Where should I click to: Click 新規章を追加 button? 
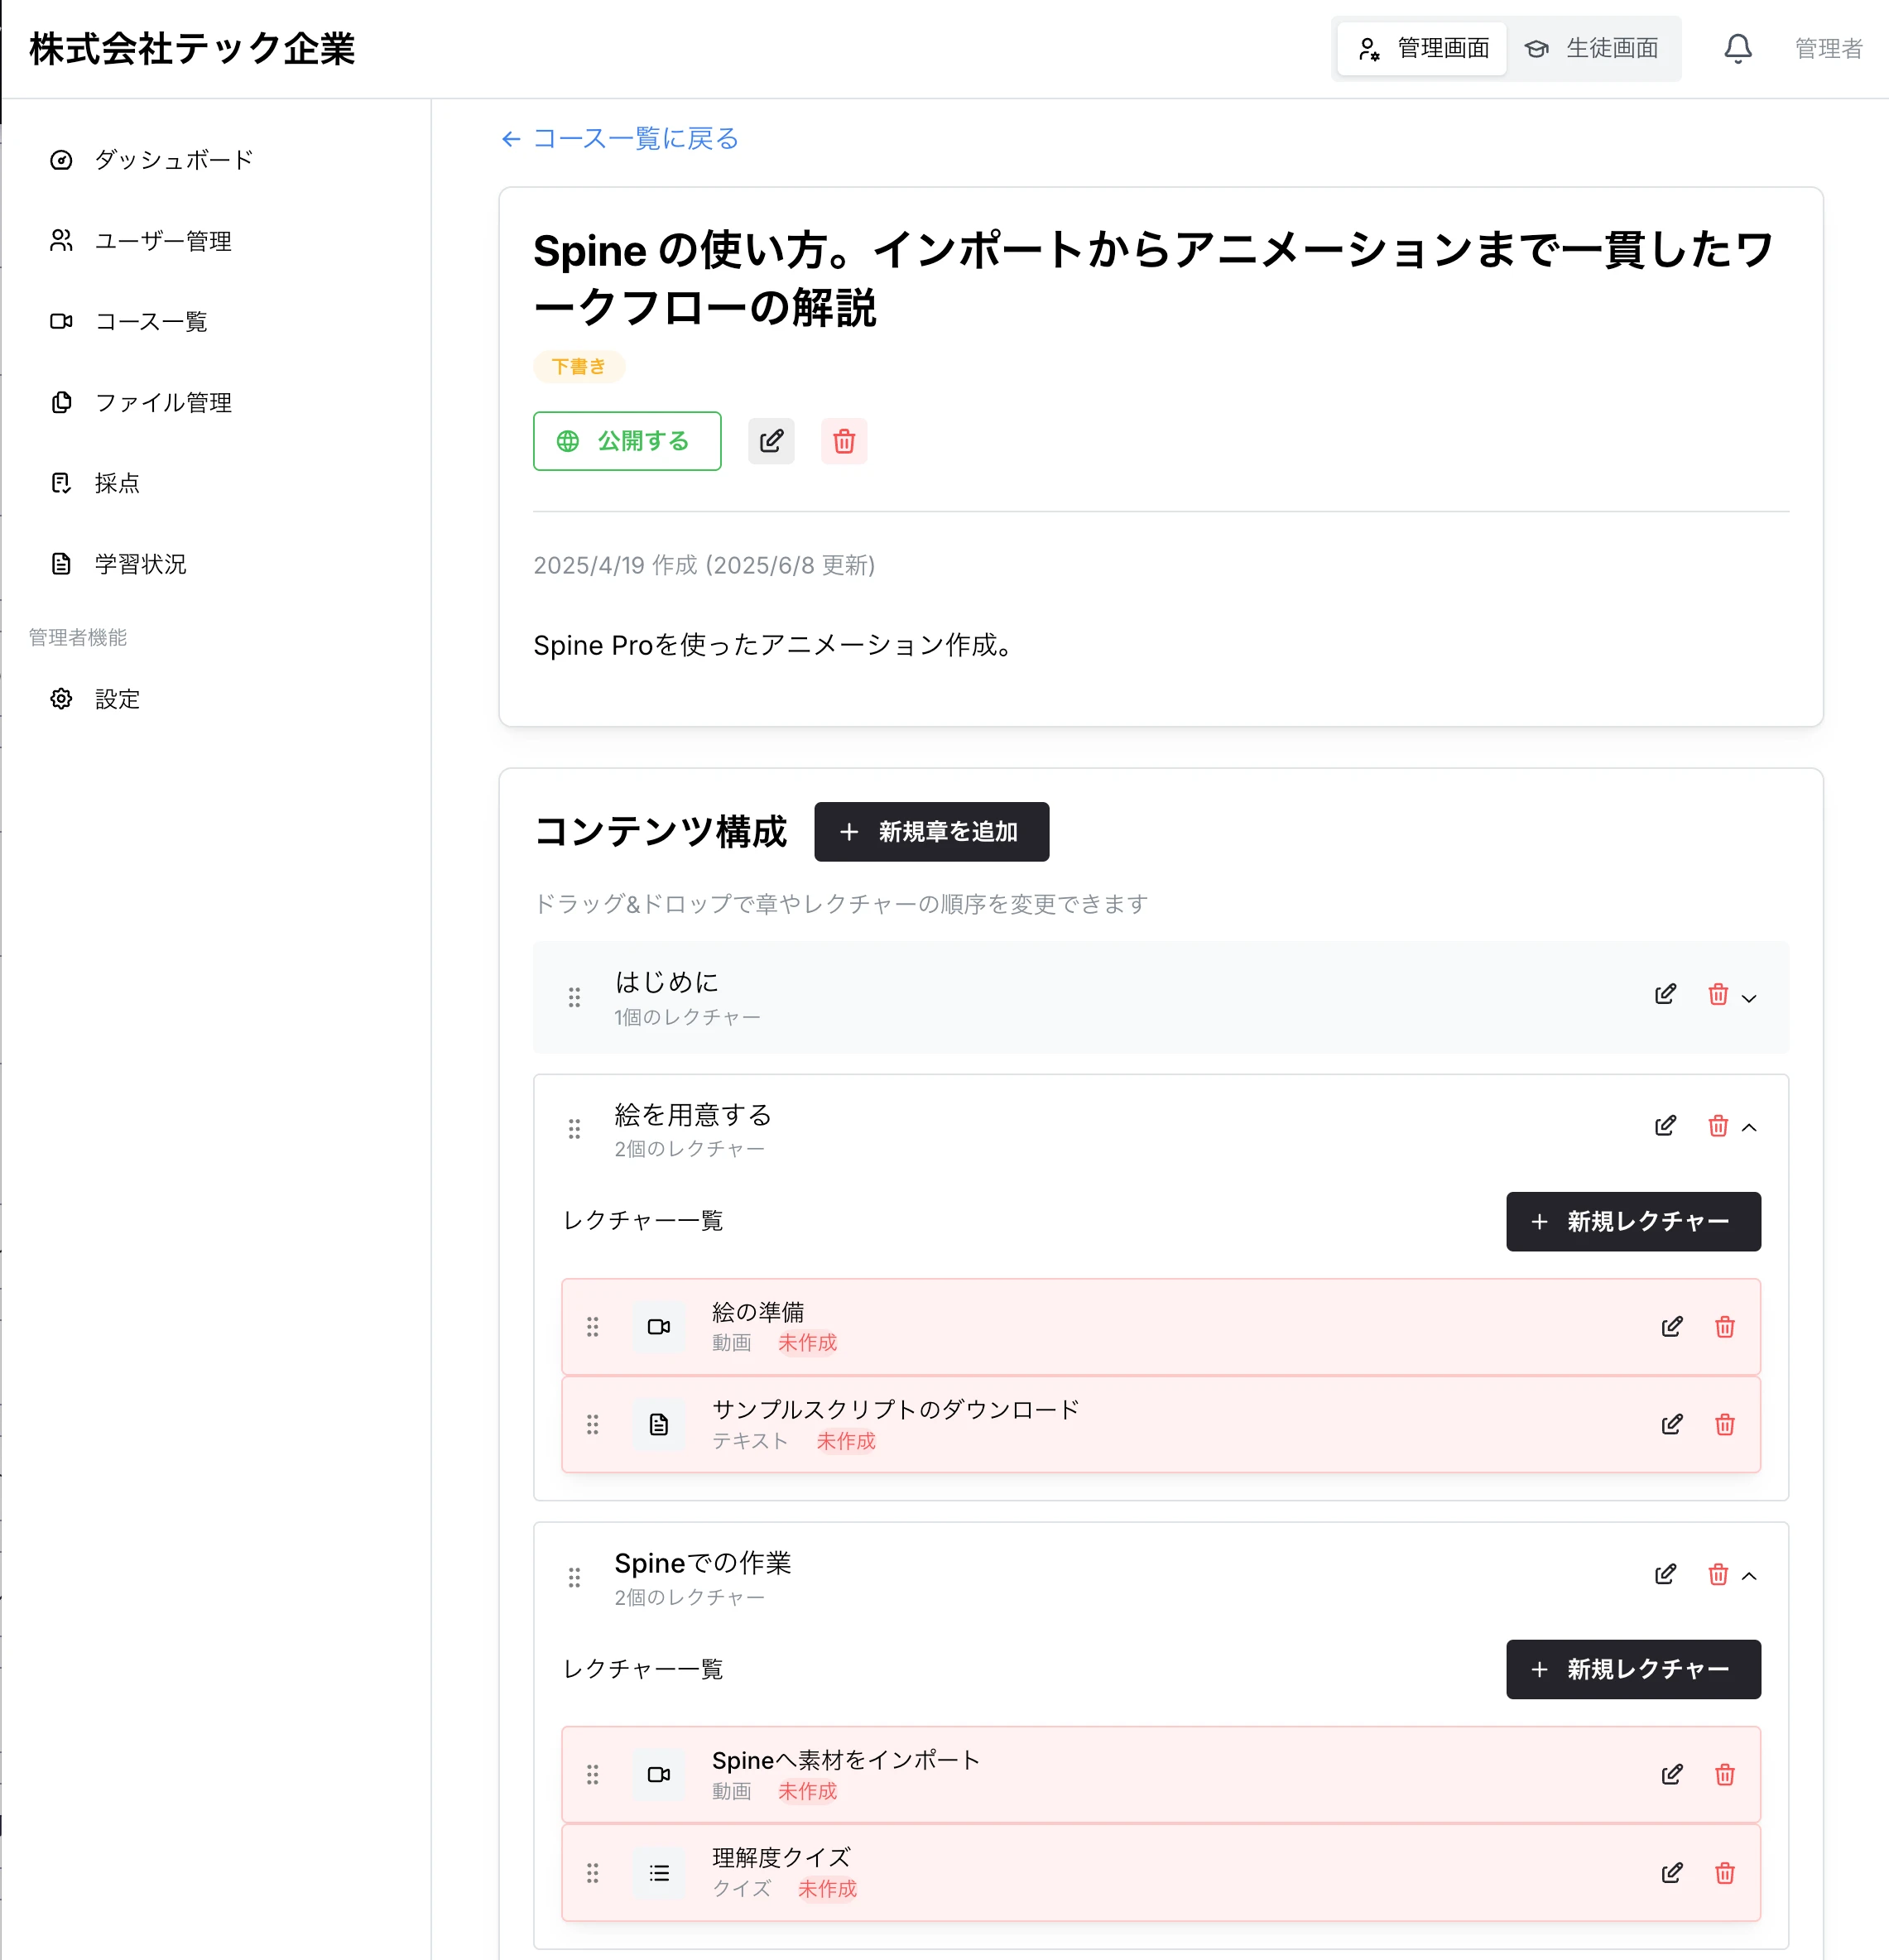(x=931, y=831)
